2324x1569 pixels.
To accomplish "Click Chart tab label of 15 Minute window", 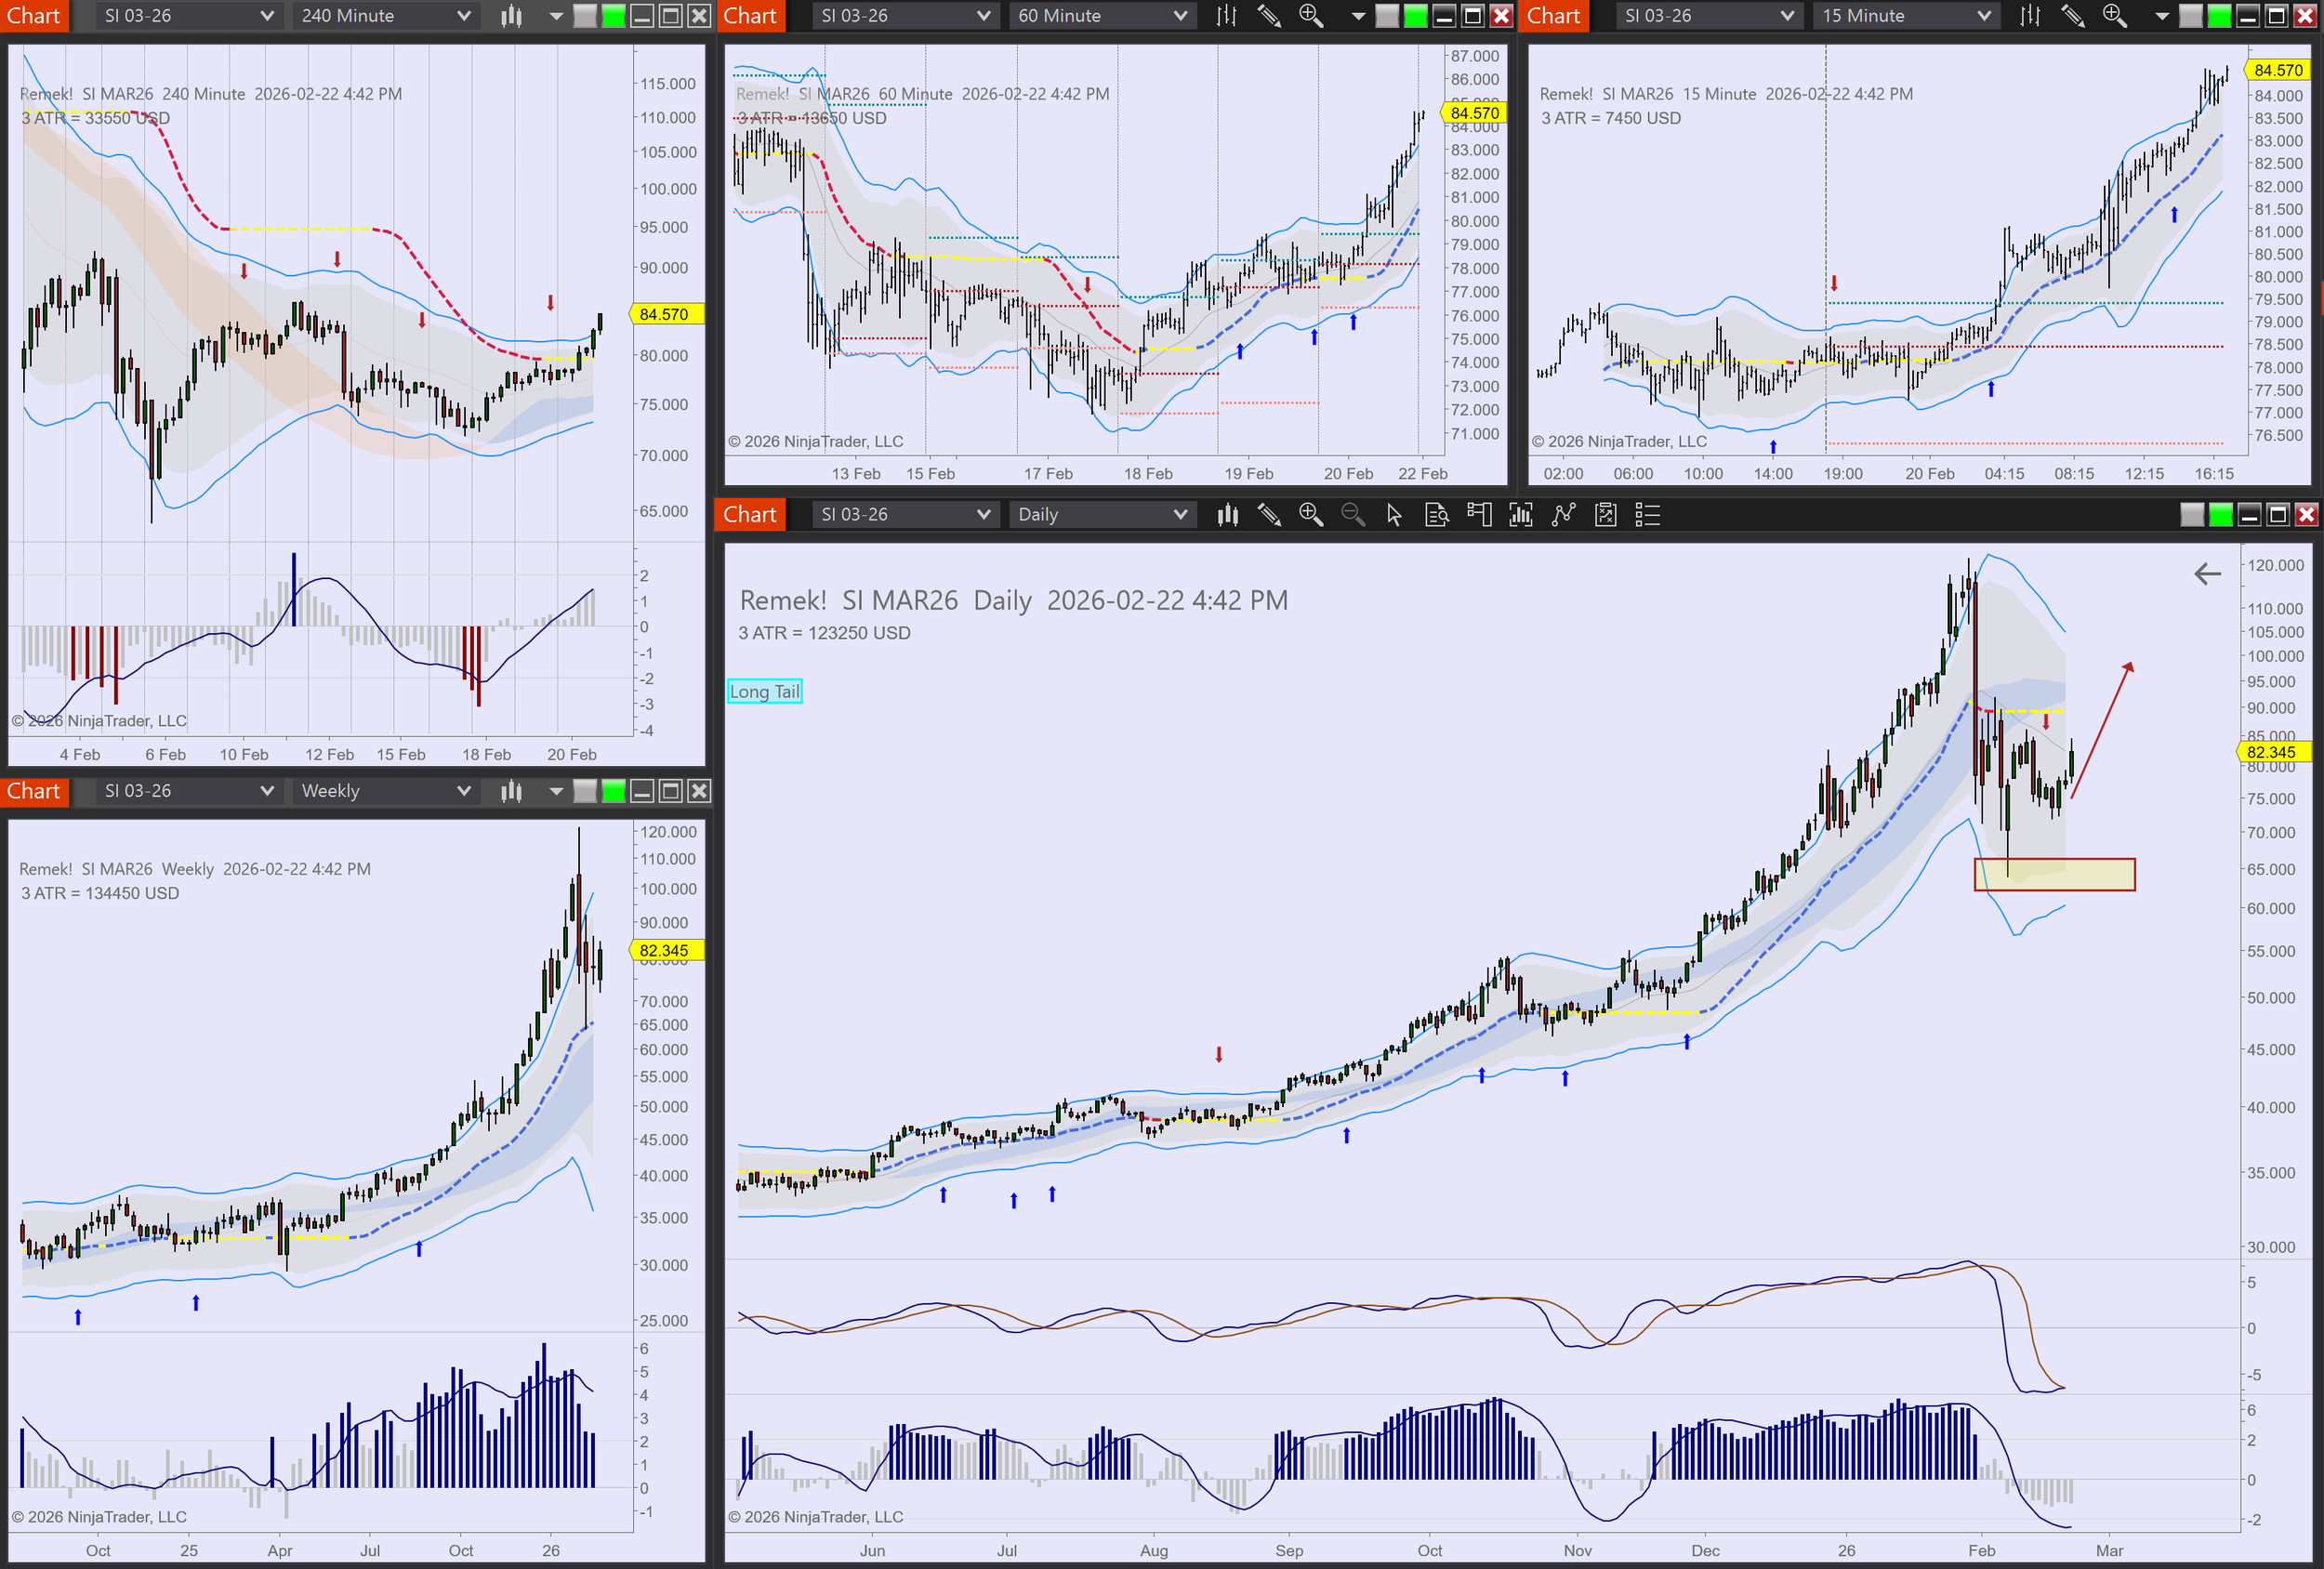I will click(1553, 16).
